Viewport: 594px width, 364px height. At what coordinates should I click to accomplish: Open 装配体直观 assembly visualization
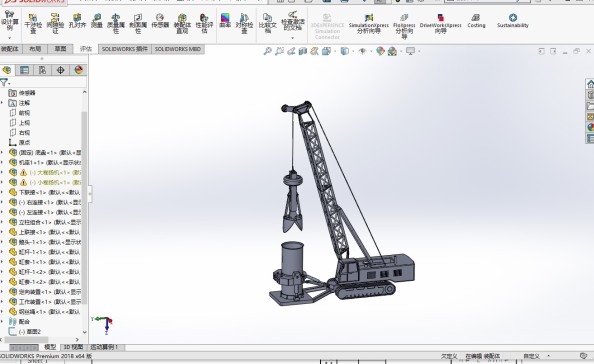click(182, 23)
